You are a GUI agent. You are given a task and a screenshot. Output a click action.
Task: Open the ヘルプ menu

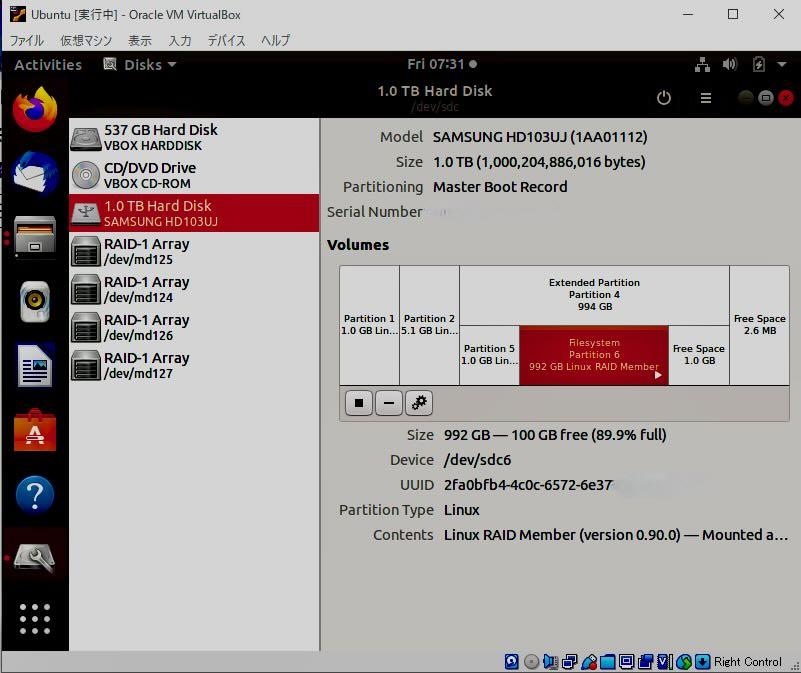tap(275, 40)
